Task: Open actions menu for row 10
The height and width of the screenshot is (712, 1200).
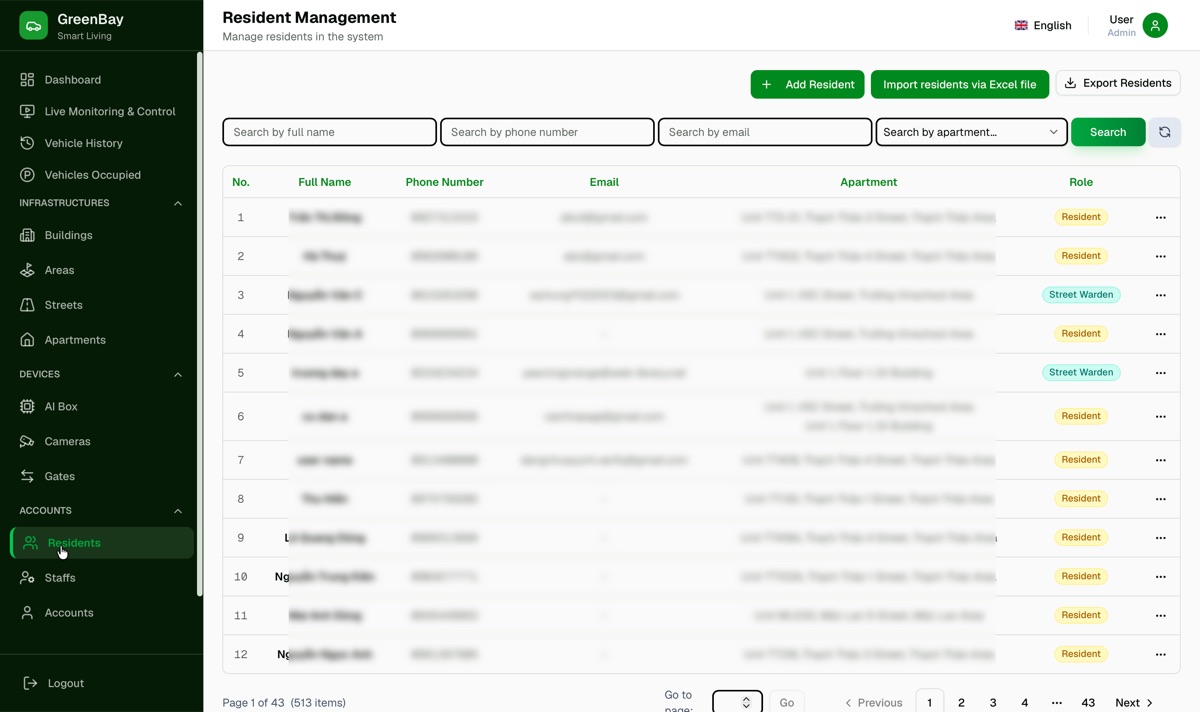Action: (1161, 577)
